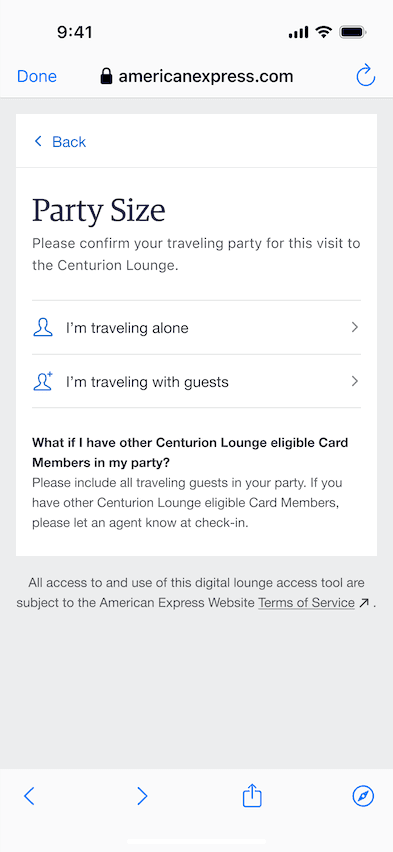Image resolution: width=393 pixels, height=852 pixels.
Task: Tap the add-guest person icon
Action: point(43,381)
